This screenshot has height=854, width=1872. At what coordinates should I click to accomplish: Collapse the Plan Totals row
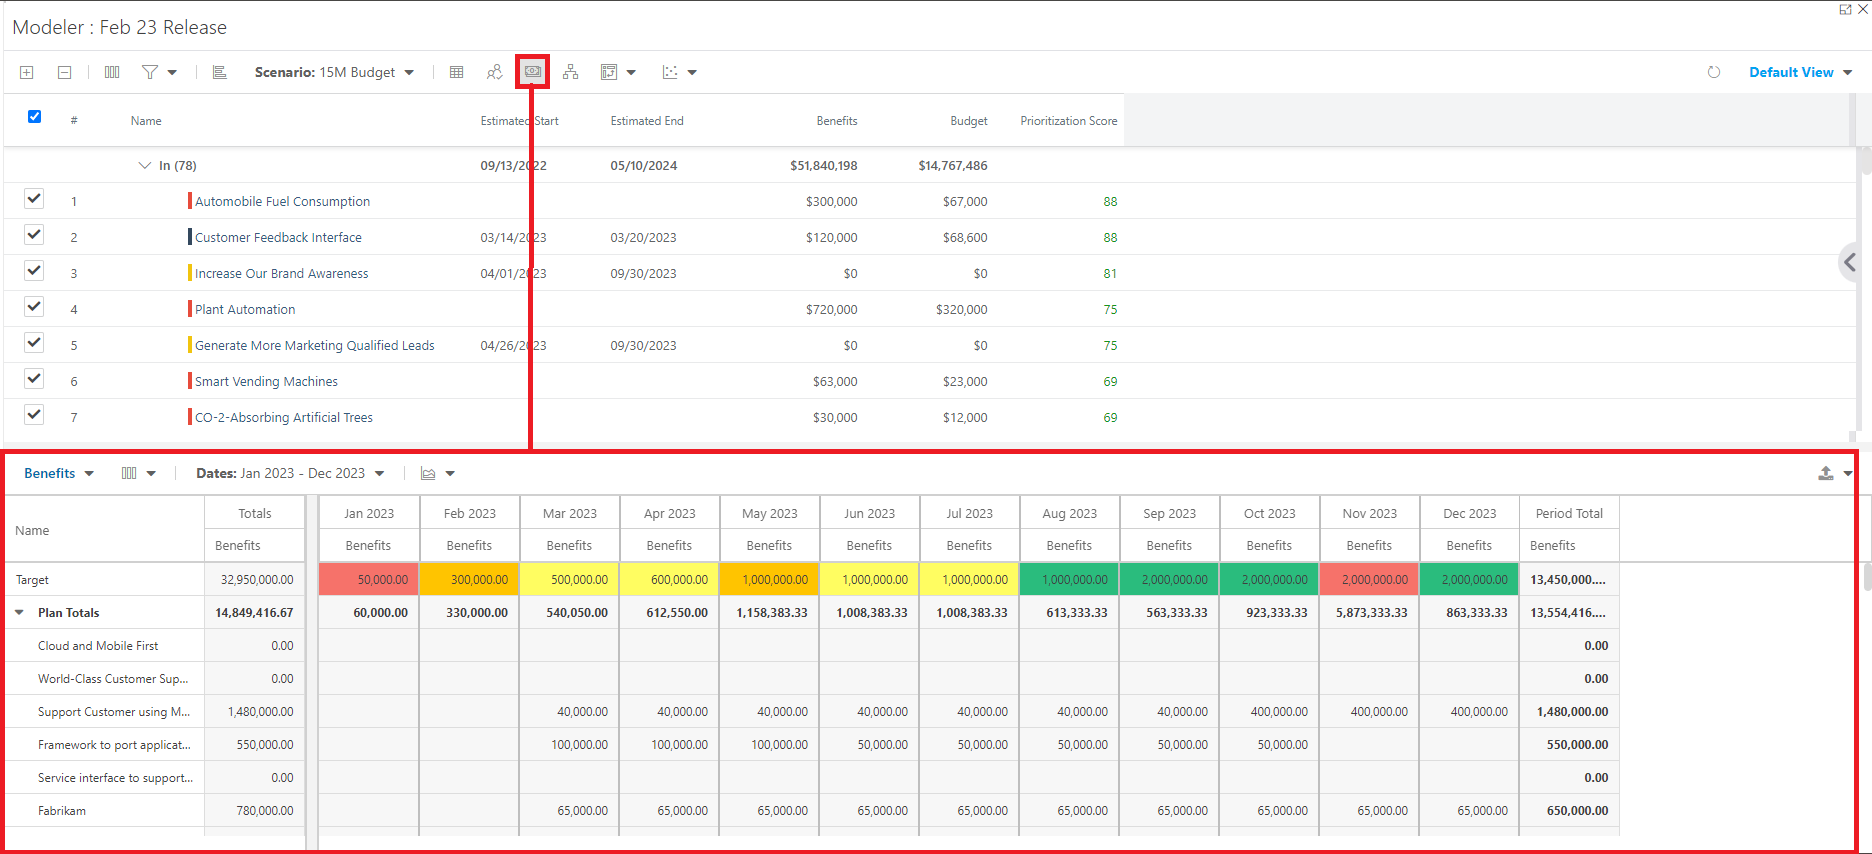19,612
